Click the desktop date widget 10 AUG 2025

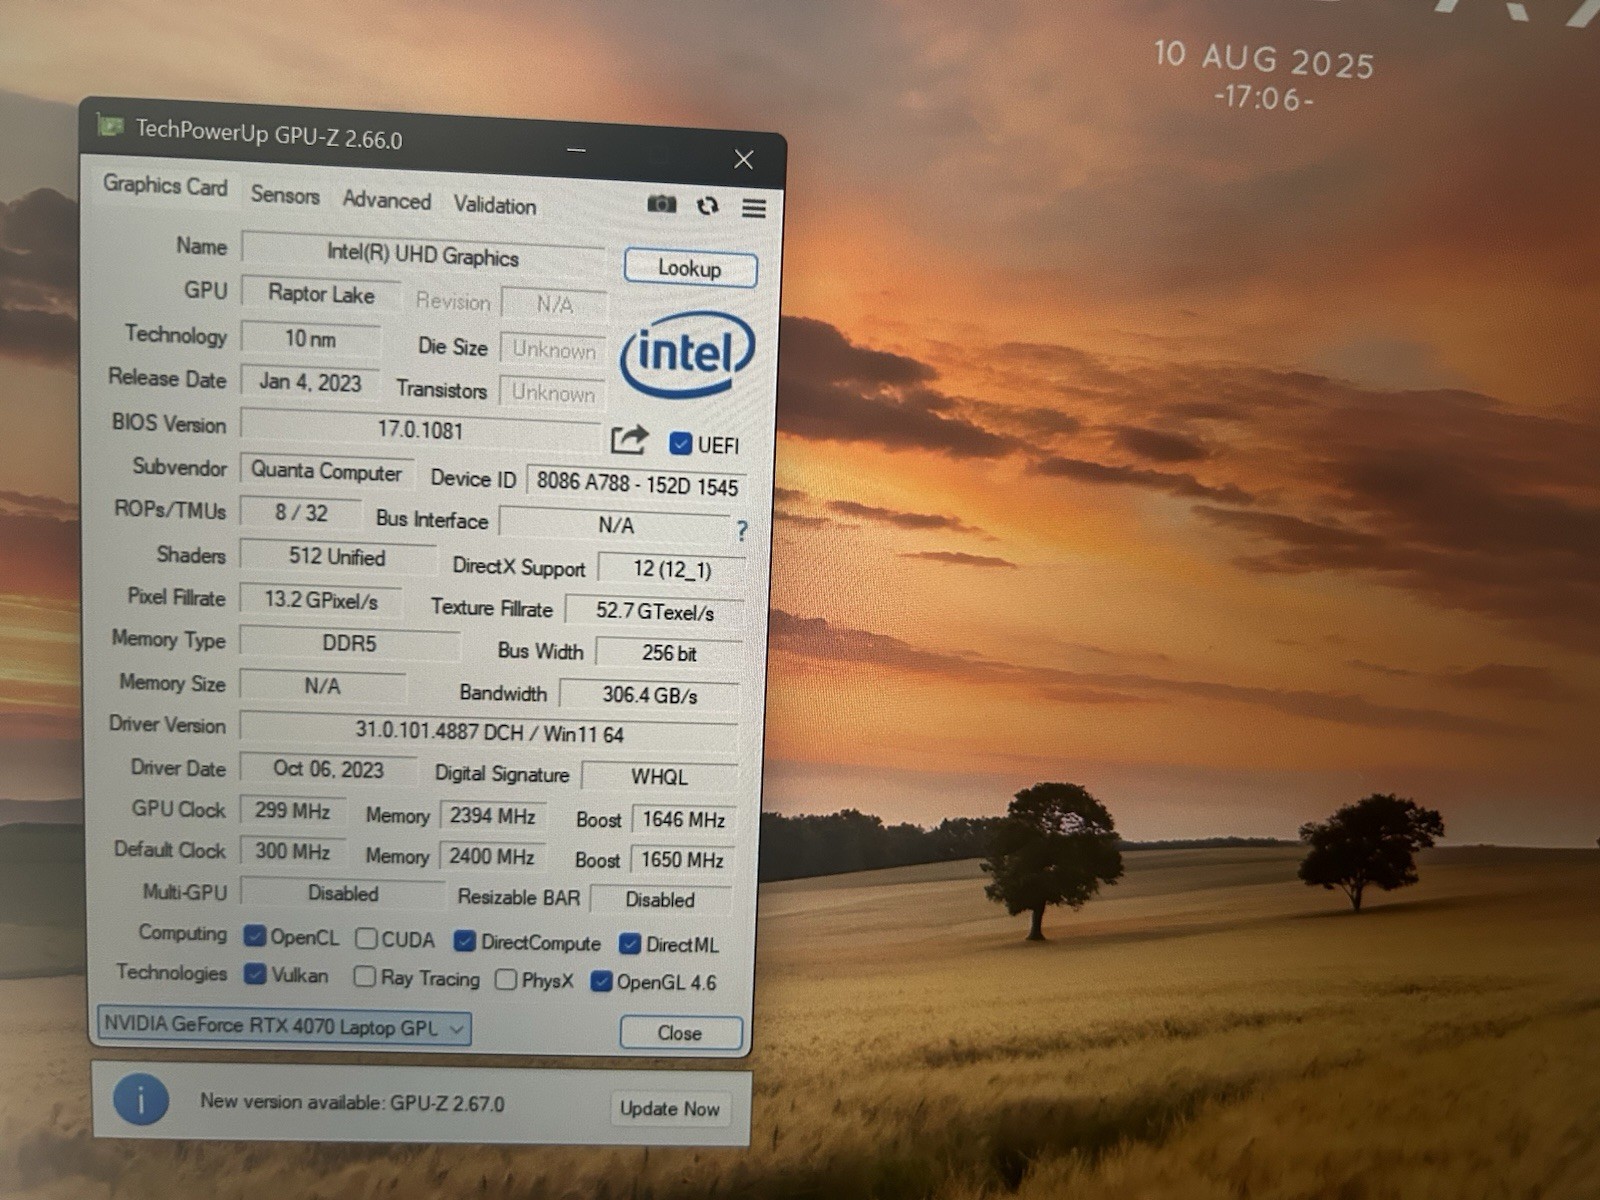(1264, 60)
